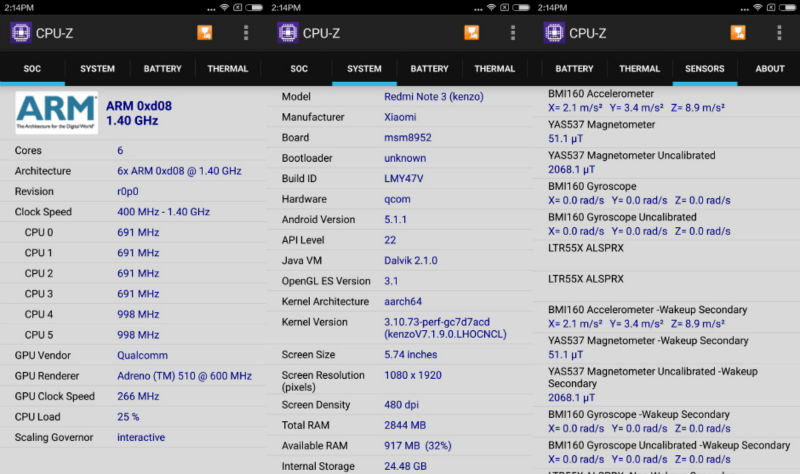Open the three-dot overflow menu on middle screen
Viewport: 800px width, 474px height.
pyautogui.click(x=513, y=33)
